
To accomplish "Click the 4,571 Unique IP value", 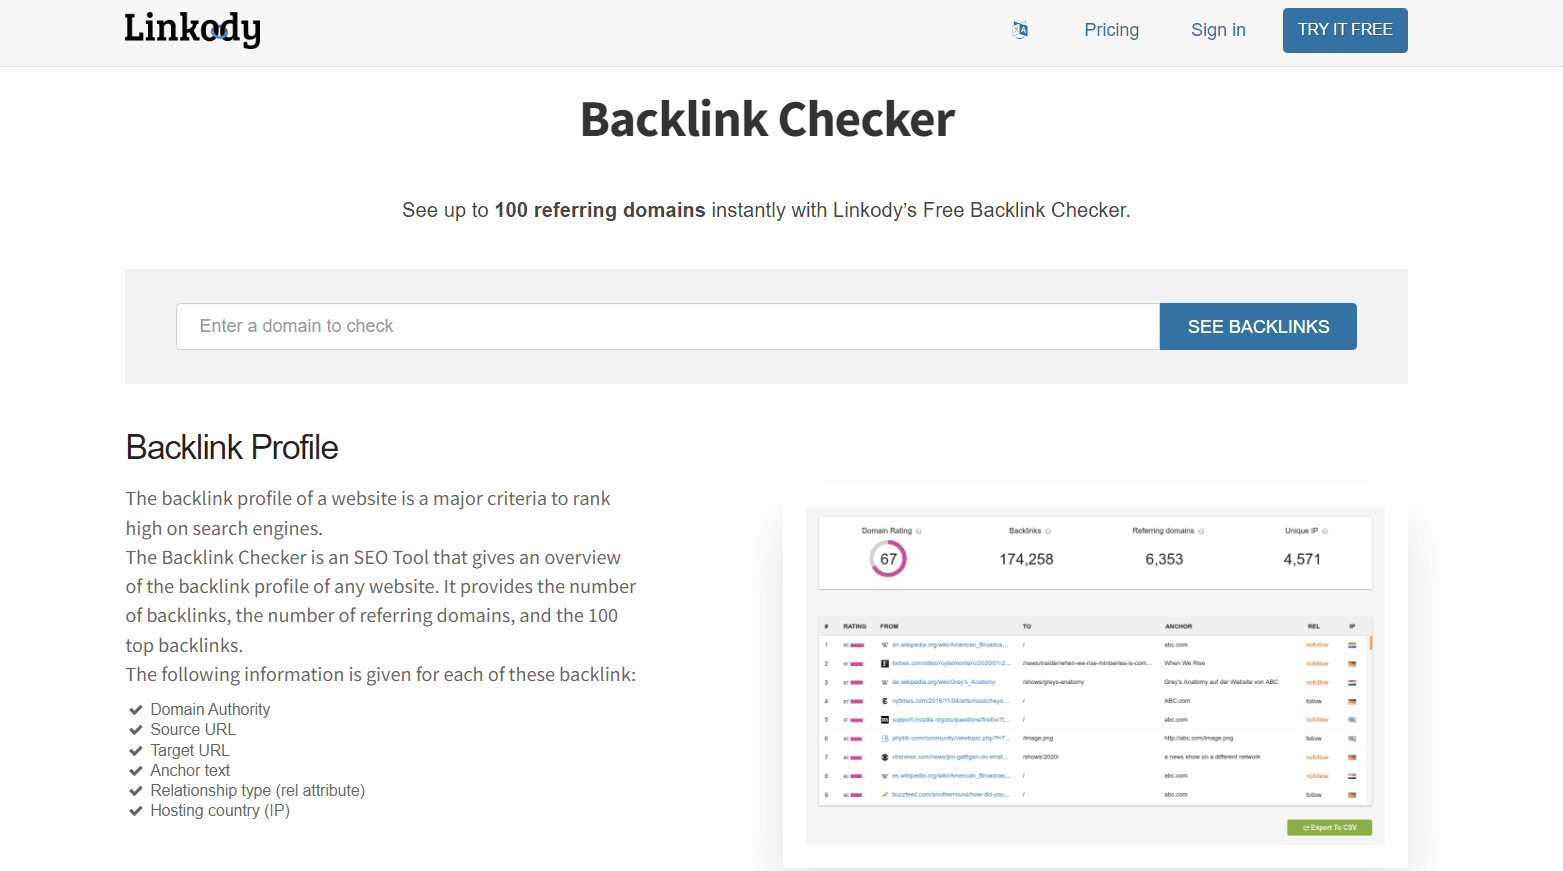I will 1302,559.
